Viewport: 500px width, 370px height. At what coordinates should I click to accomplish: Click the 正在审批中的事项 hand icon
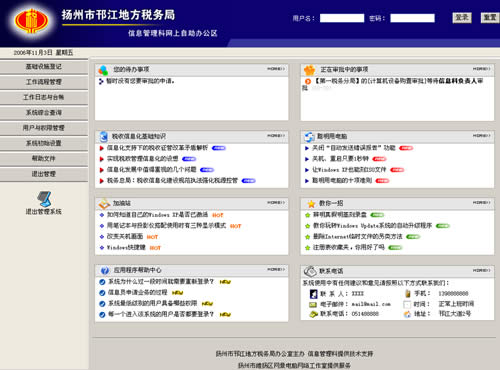pos(310,70)
